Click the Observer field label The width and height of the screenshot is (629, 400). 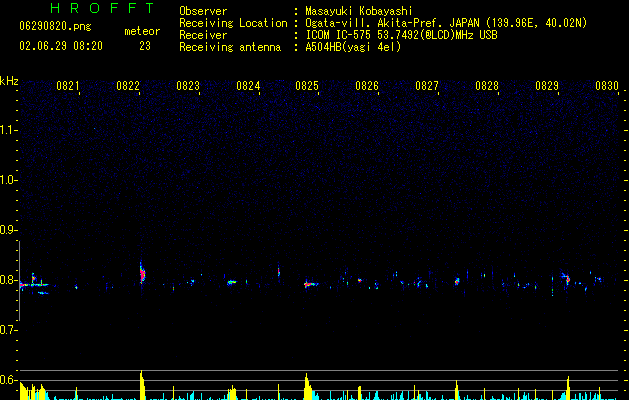coord(203,11)
